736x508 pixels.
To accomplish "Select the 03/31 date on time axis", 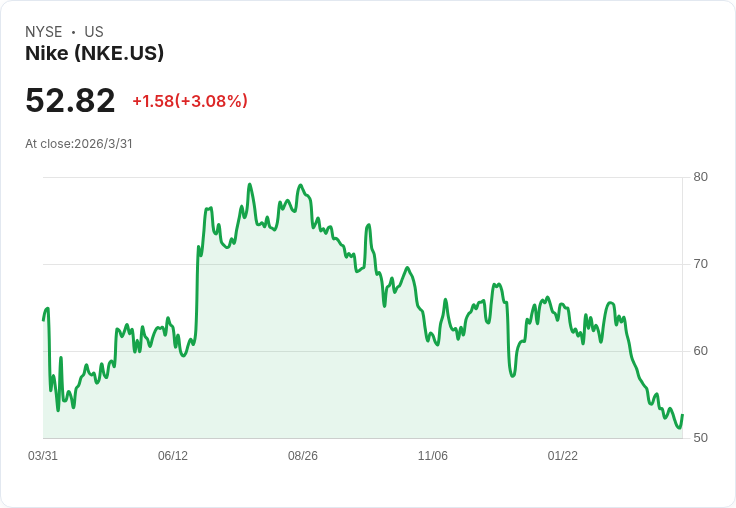I will pos(43,456).
